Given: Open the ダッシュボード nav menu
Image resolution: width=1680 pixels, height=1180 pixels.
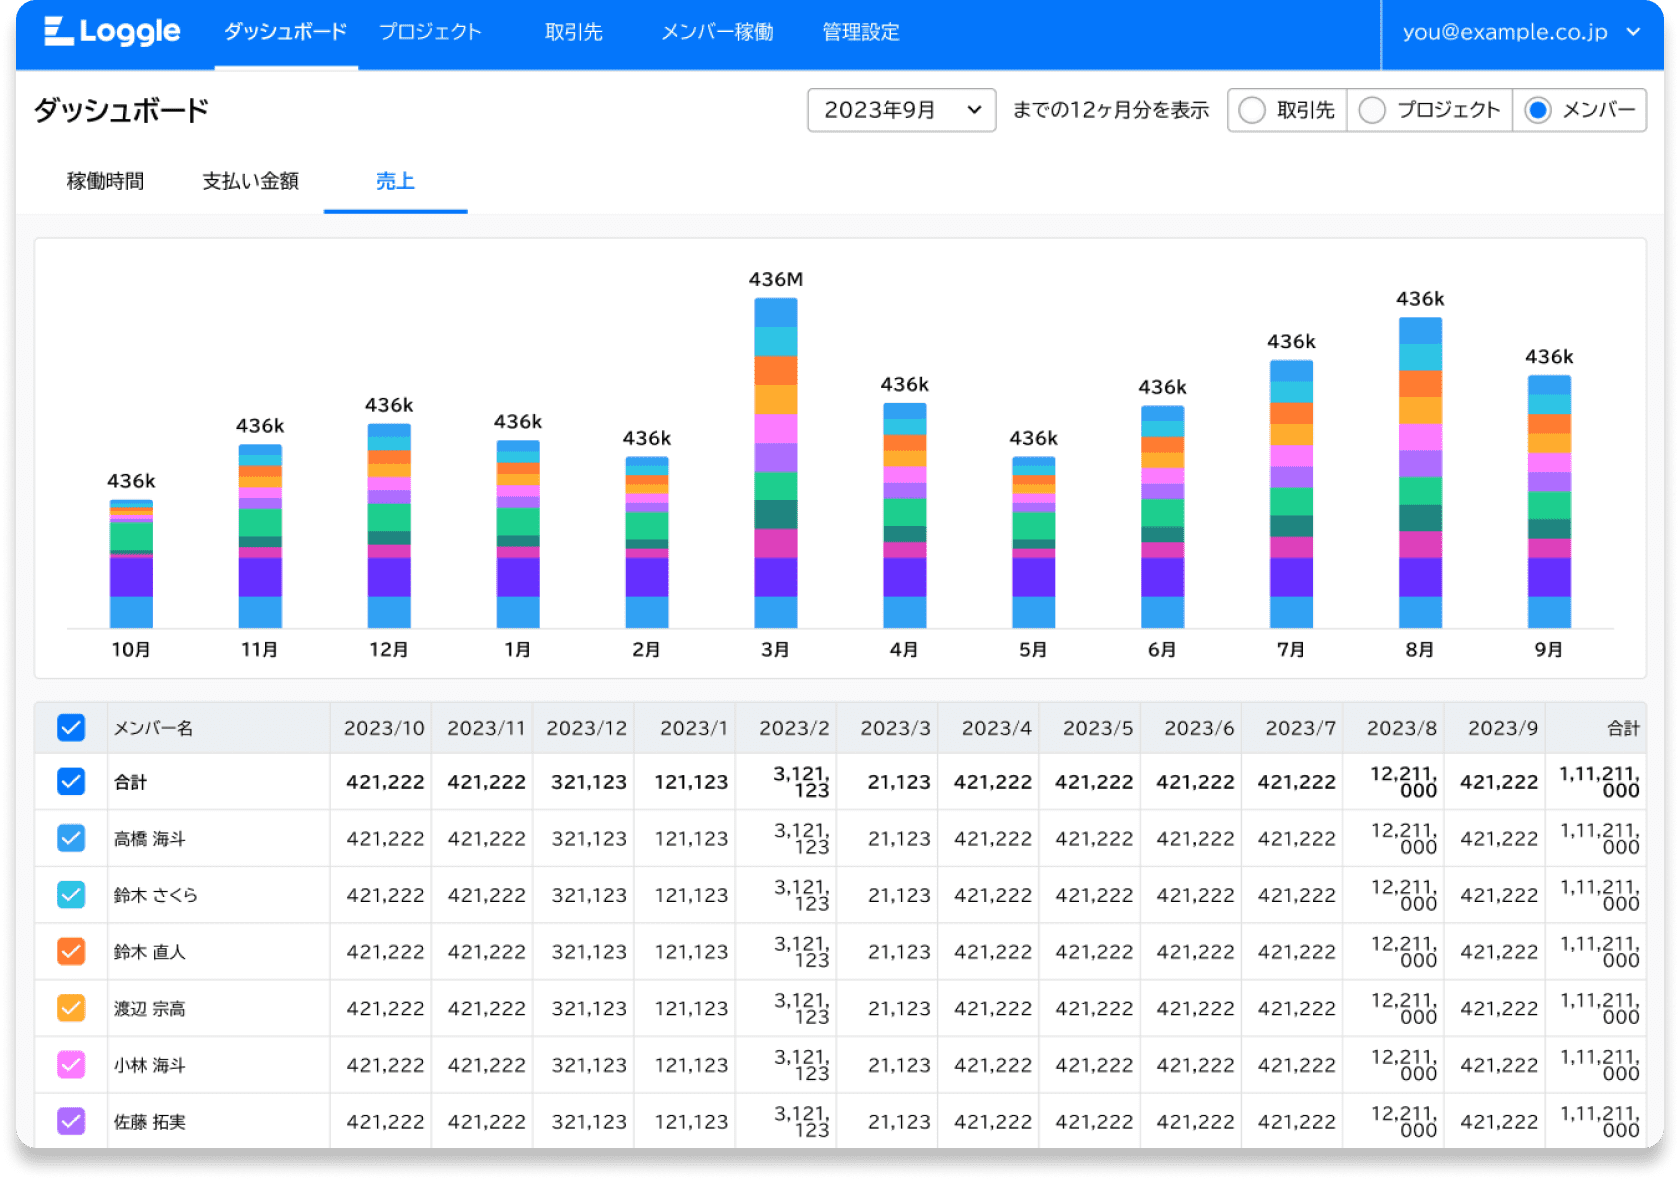Looking at the screenshot, I should click(x=286, y=32).
